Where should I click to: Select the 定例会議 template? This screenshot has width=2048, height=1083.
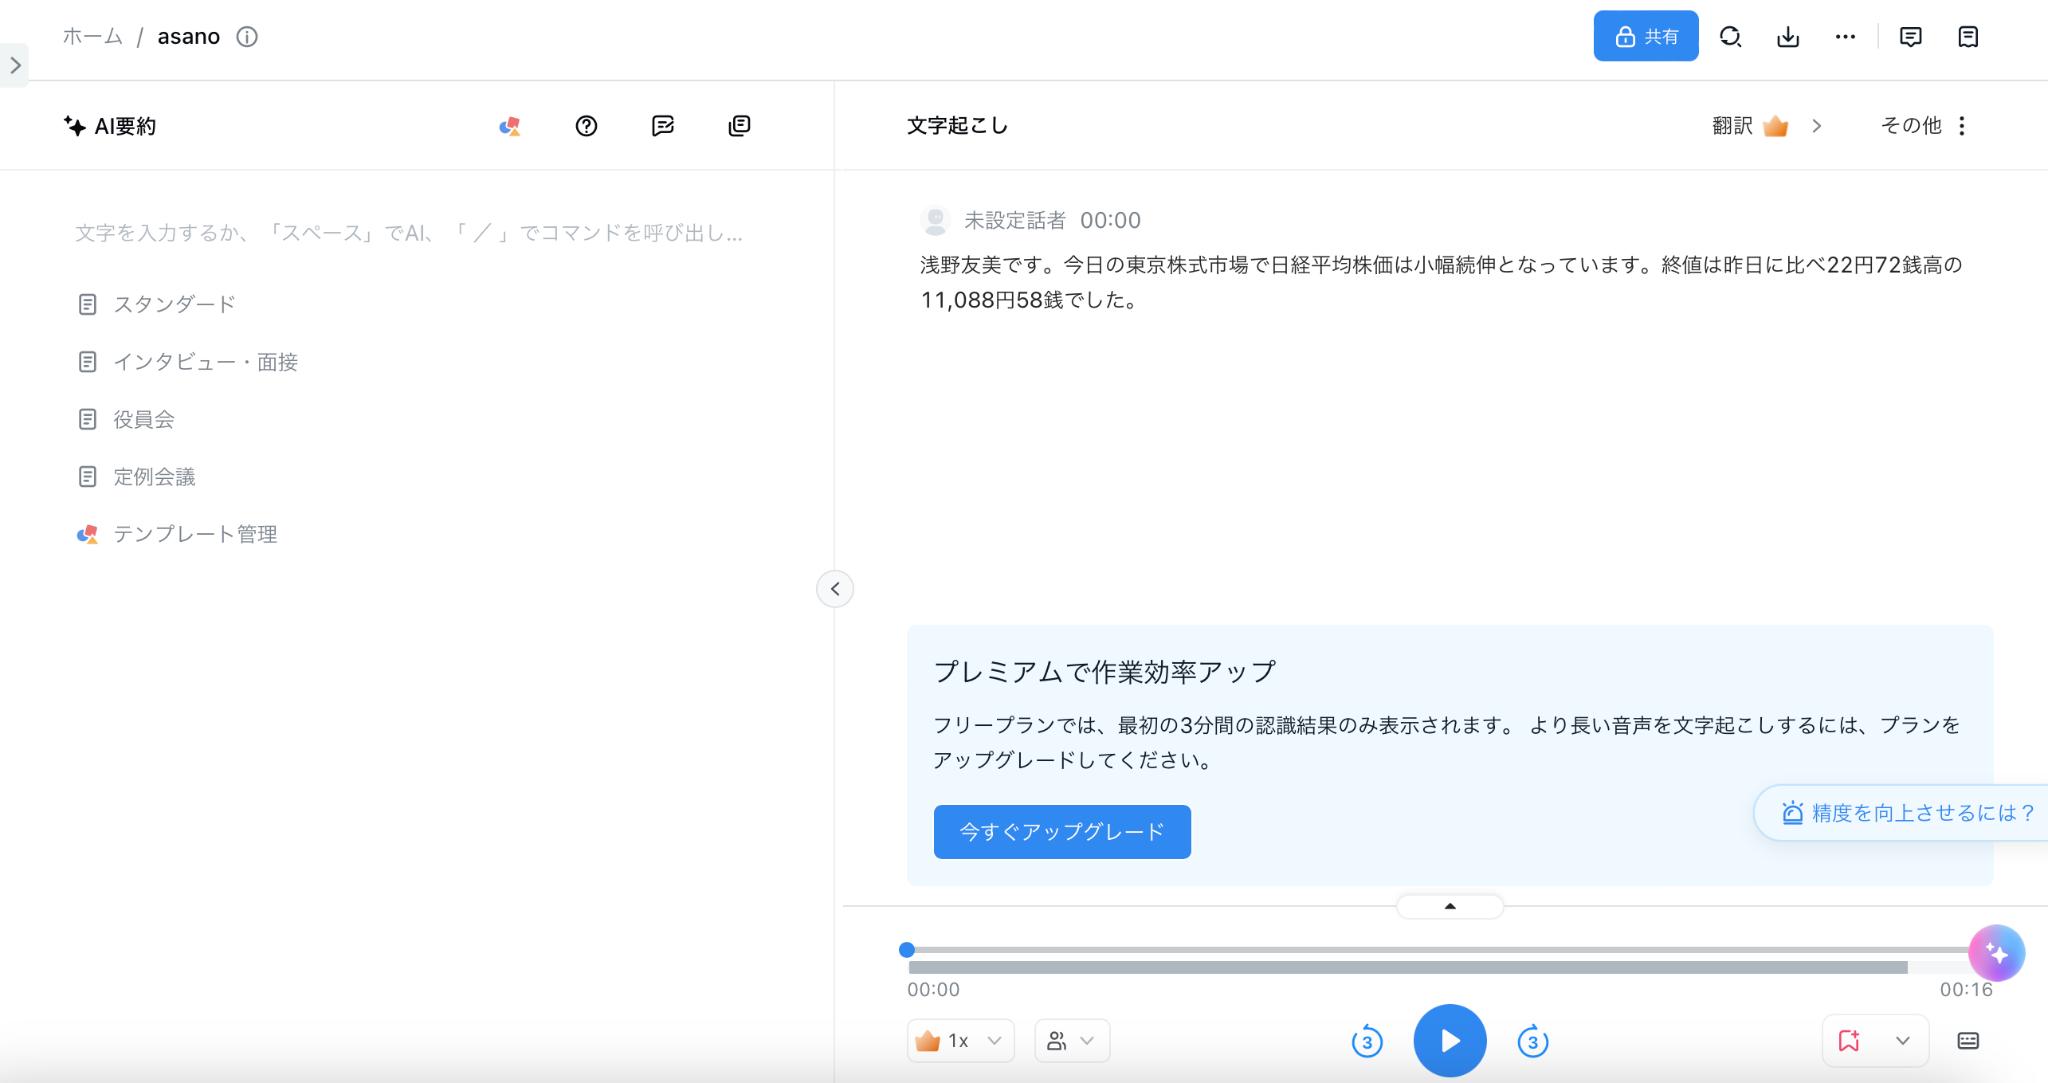[x=137, y=477]
